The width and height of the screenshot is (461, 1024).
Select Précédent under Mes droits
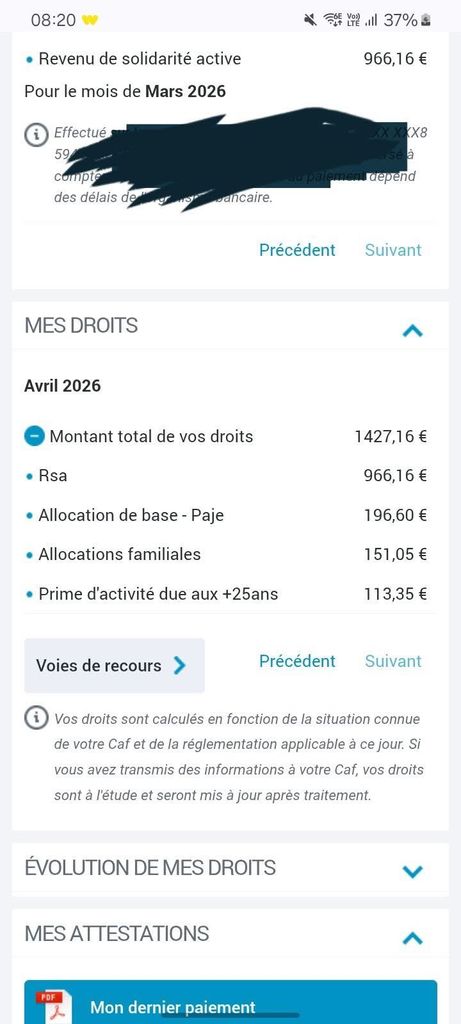click(297, 661)
